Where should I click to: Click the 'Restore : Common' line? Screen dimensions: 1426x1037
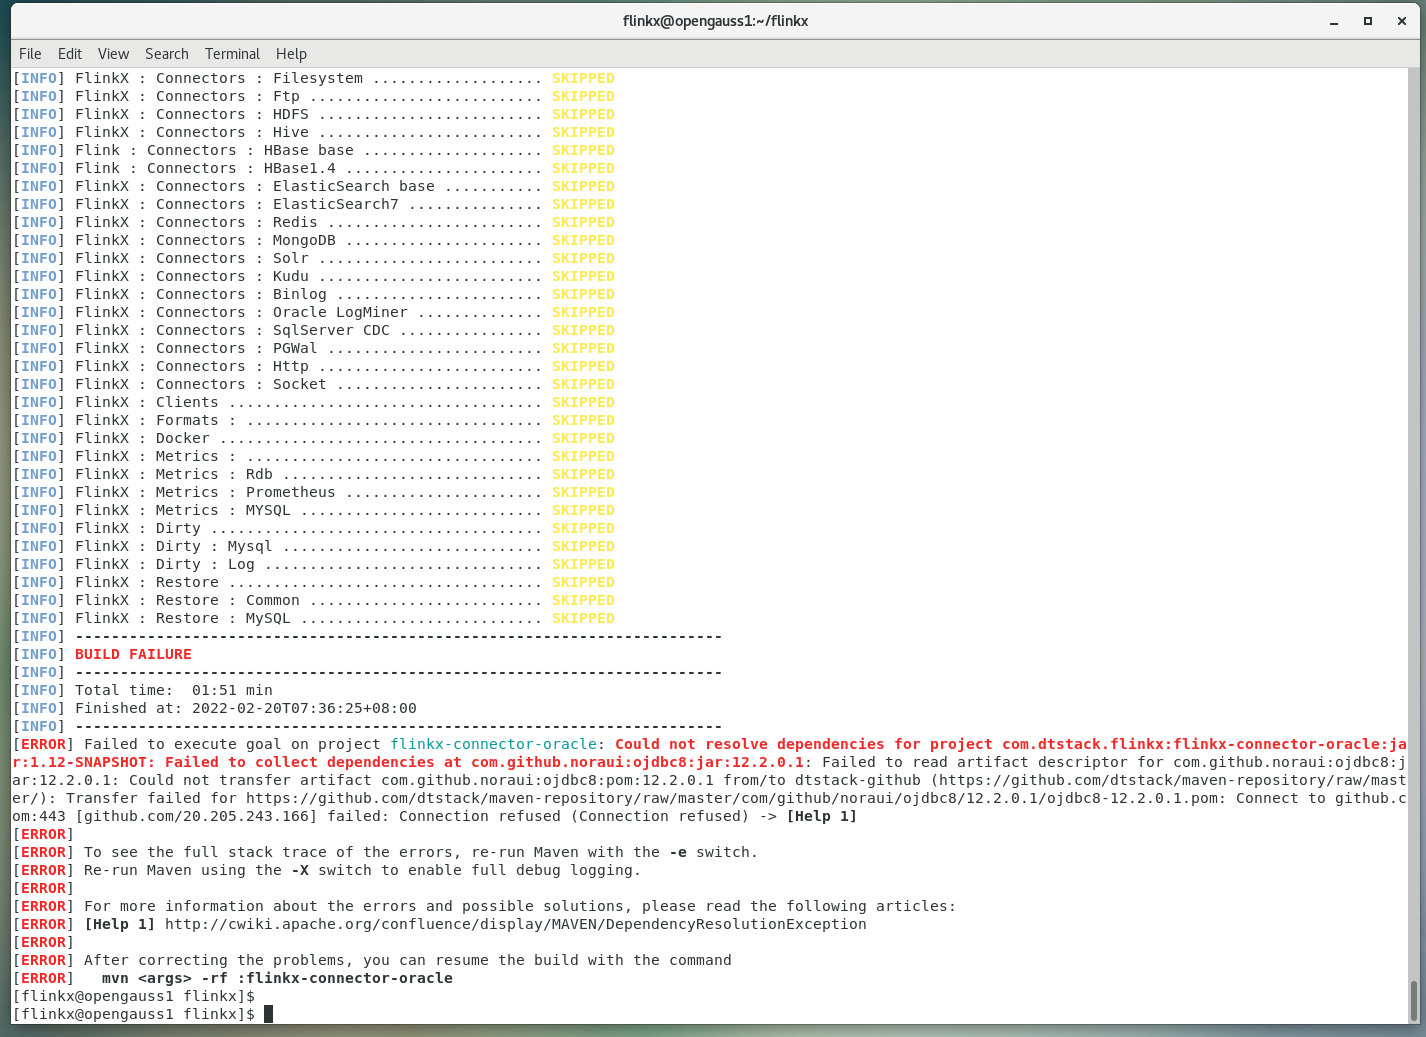point(314,600)
